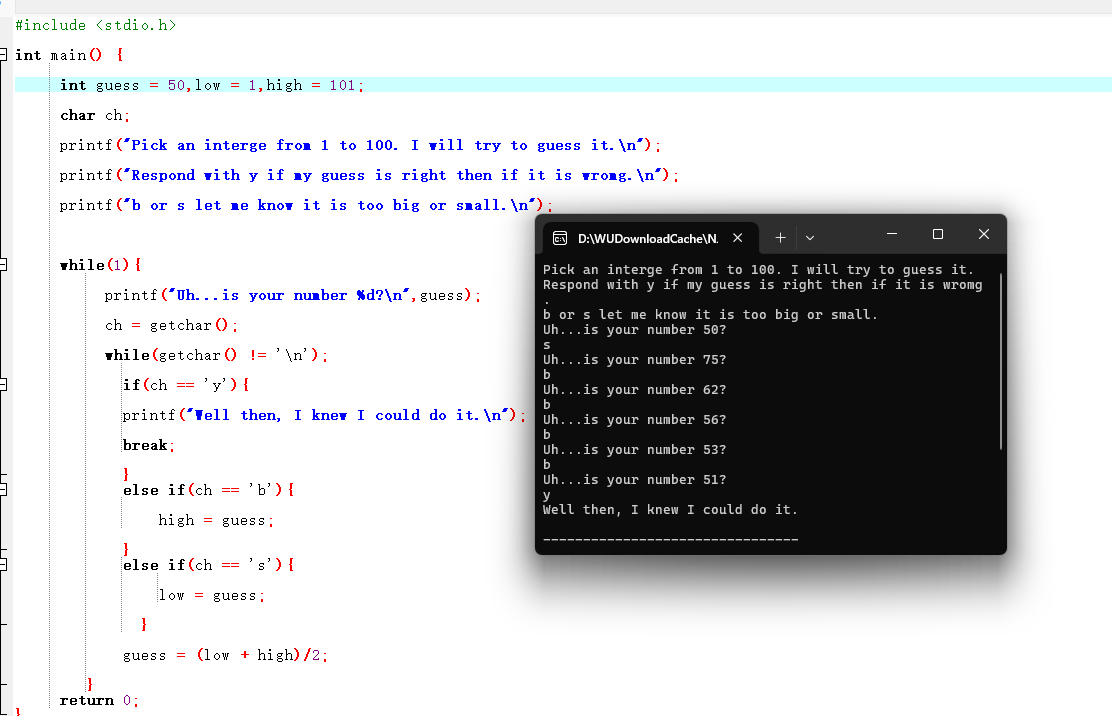The image size is (1112, 716).
Task: Minimize the terminal window
Action: point(892,234)
